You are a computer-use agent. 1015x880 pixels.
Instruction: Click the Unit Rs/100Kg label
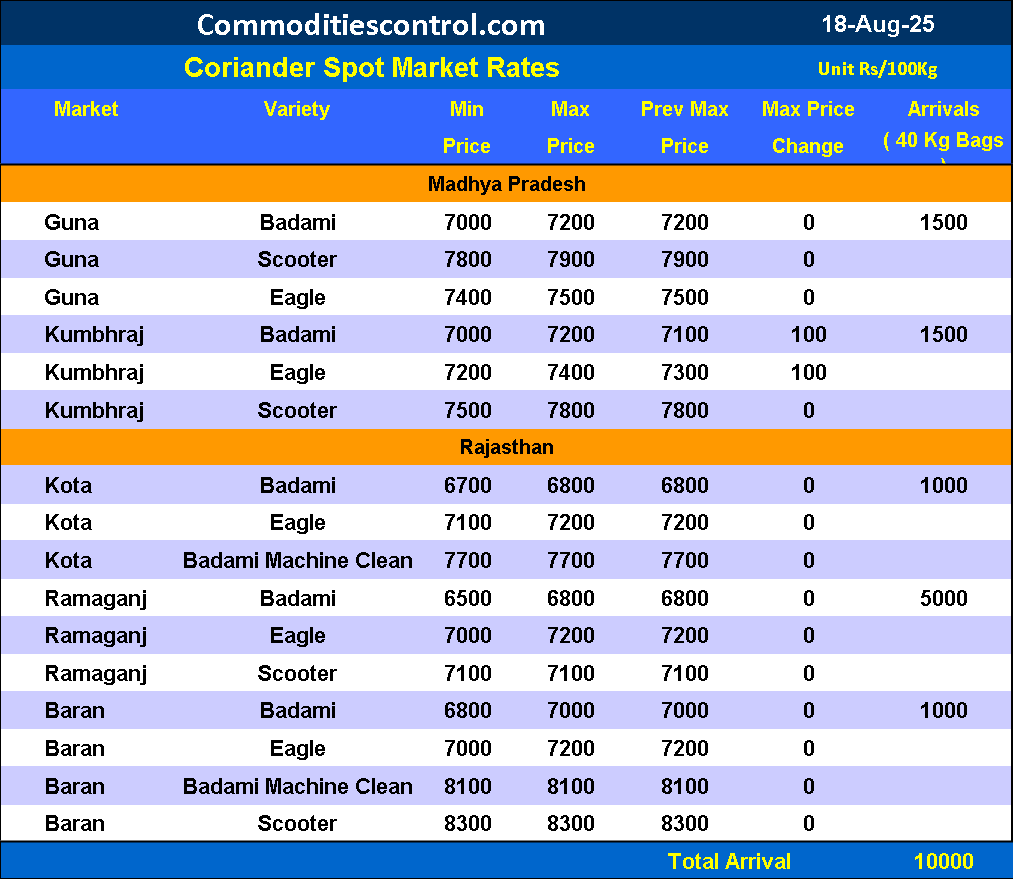(876, 69)
